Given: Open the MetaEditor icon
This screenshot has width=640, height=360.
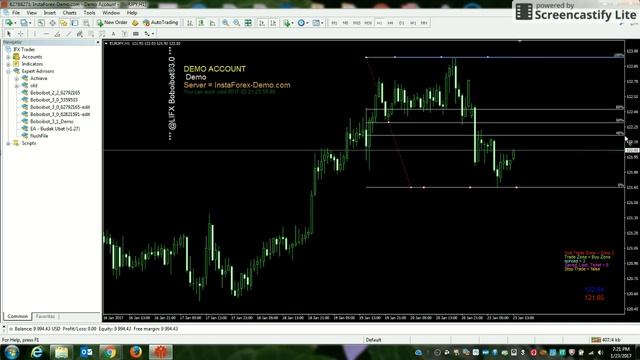Looking at the screenshot, I should click(x=135, y=23).
